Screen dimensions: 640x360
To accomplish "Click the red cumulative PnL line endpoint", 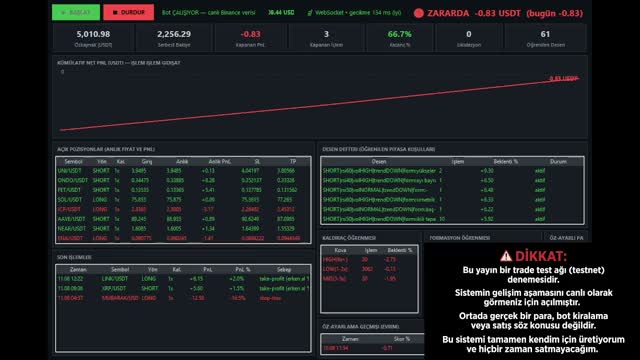I will tap(578, 78).
